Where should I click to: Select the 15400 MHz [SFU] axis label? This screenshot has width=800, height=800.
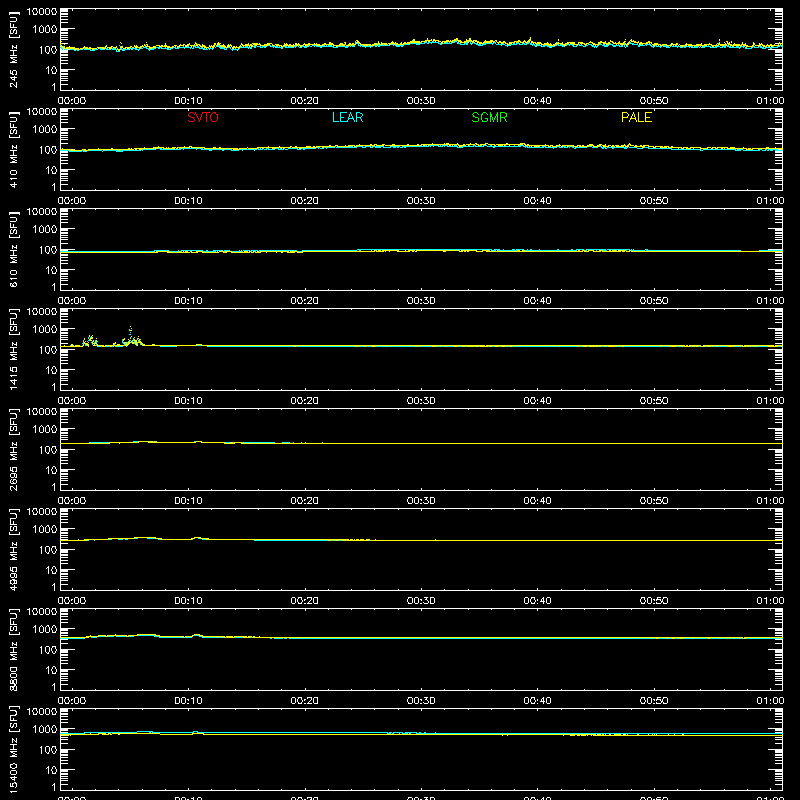click(14, 749)
